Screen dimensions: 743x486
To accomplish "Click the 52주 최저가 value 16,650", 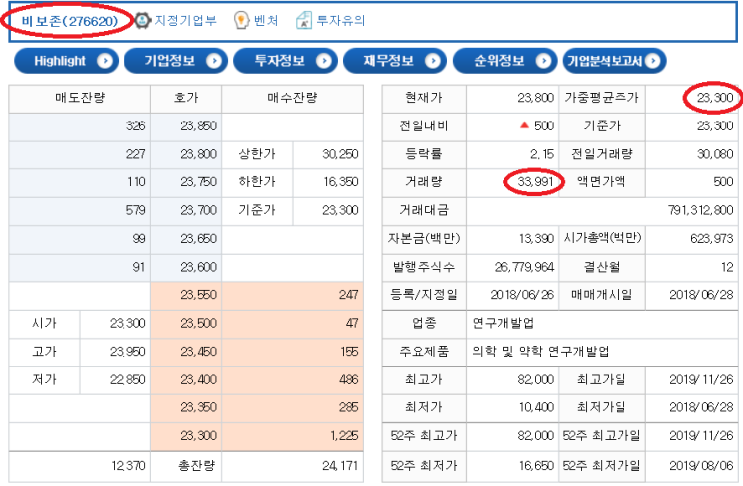I will (x=536, y=466).
